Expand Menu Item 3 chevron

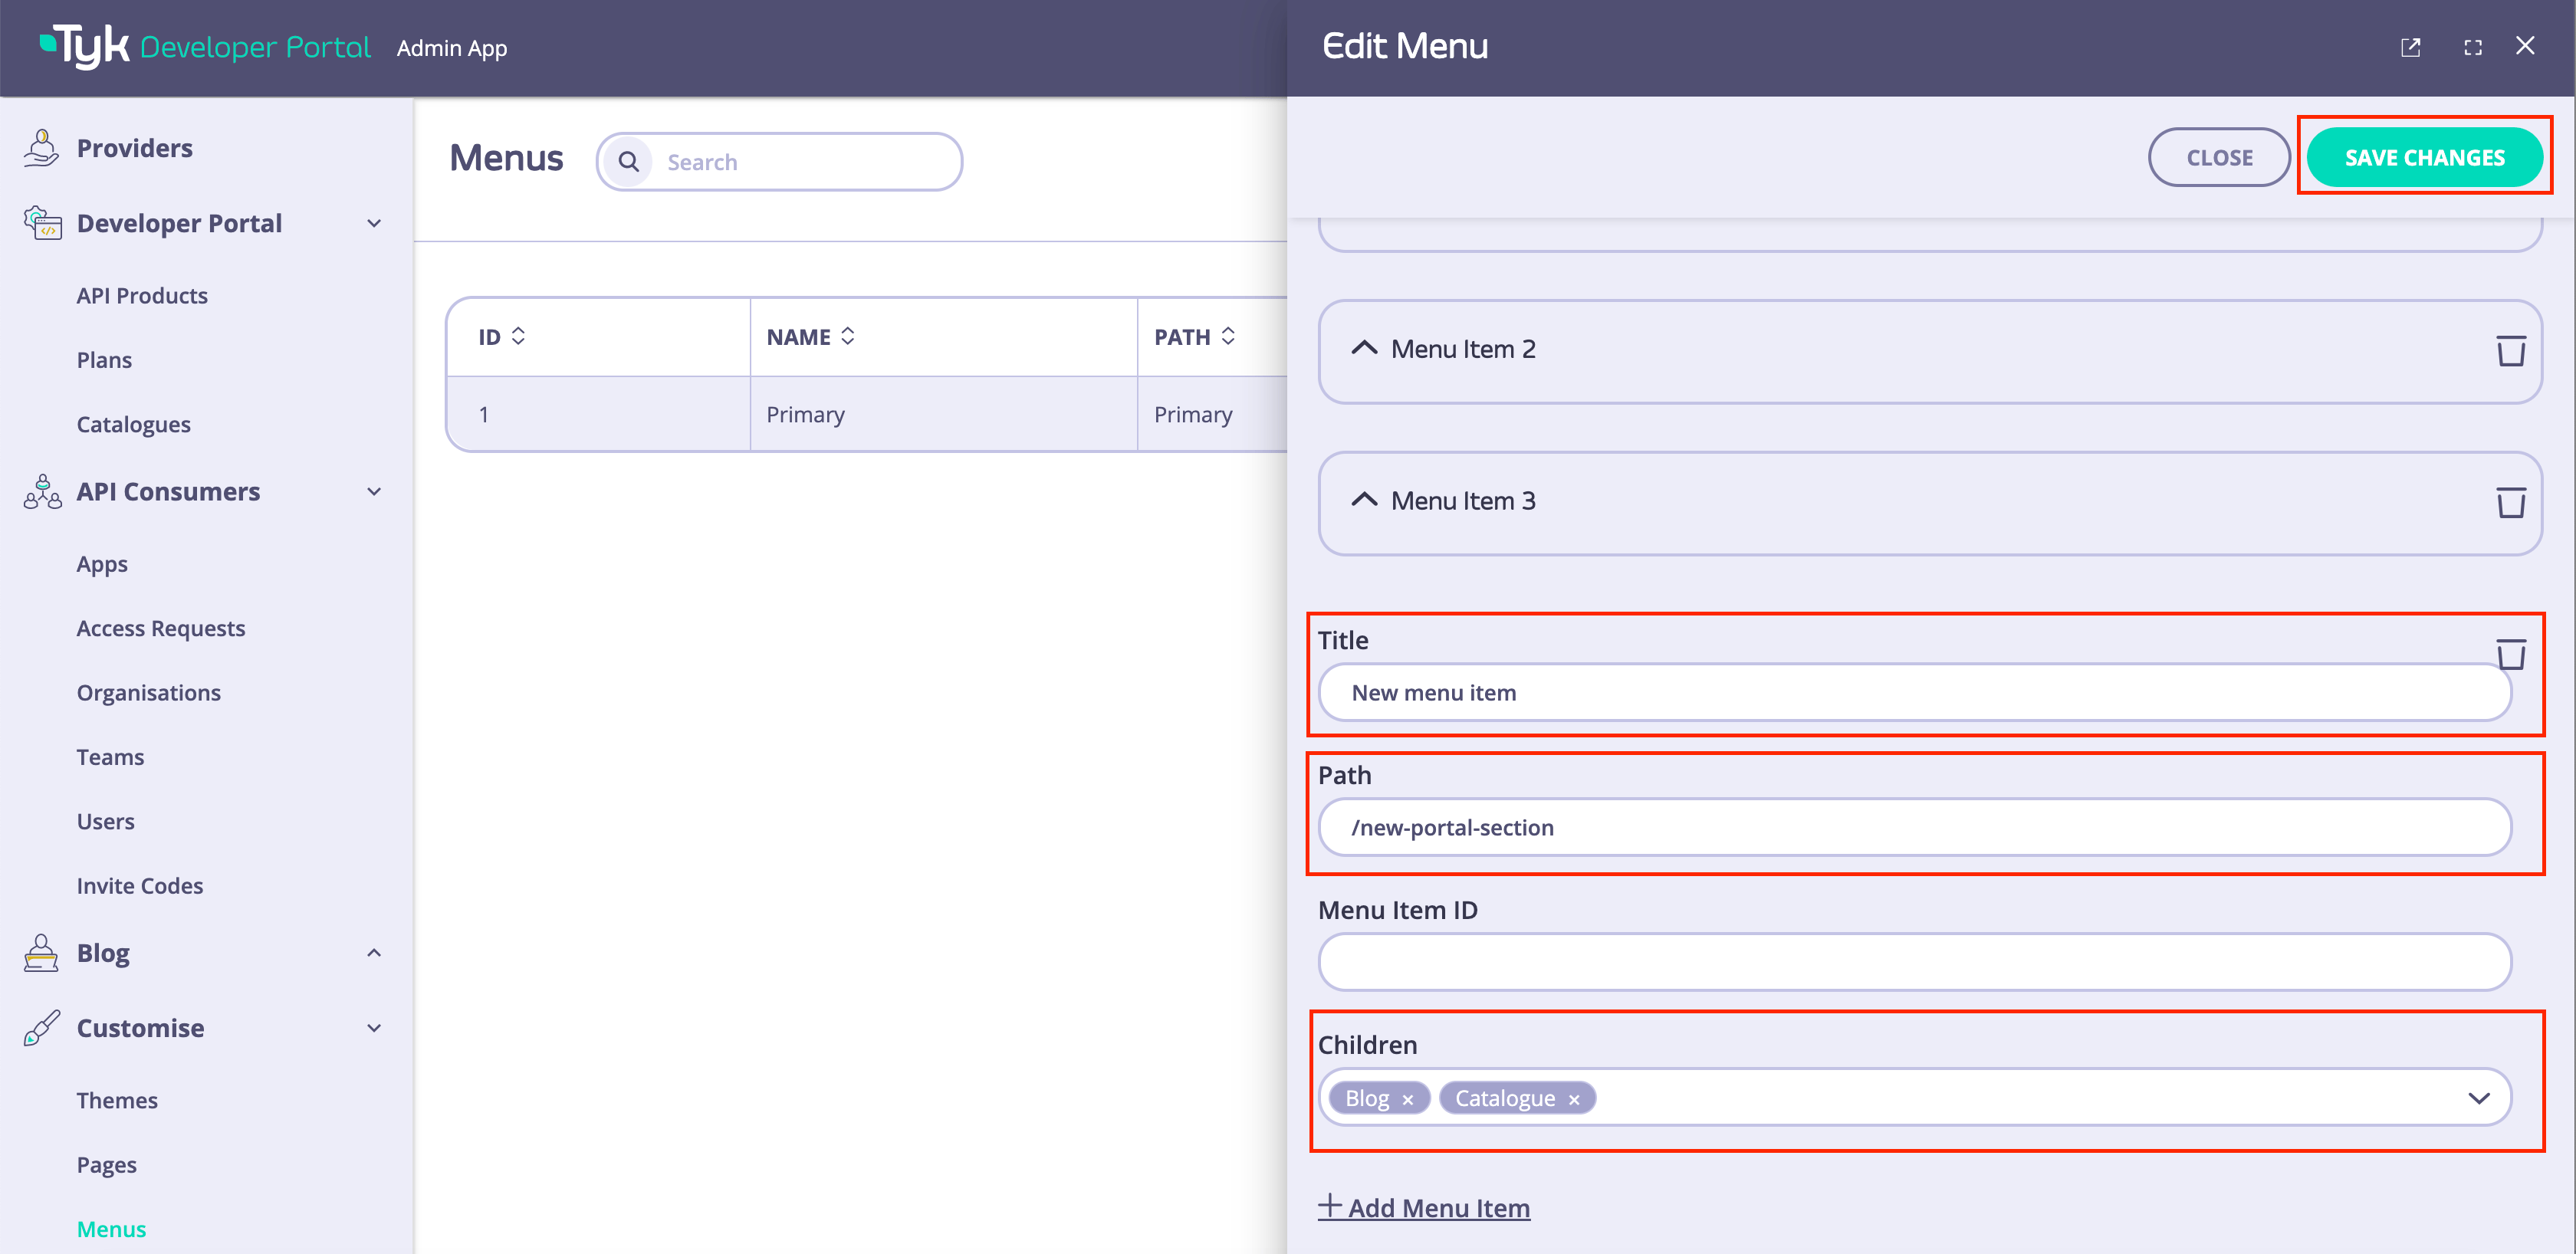[1364, 500]
